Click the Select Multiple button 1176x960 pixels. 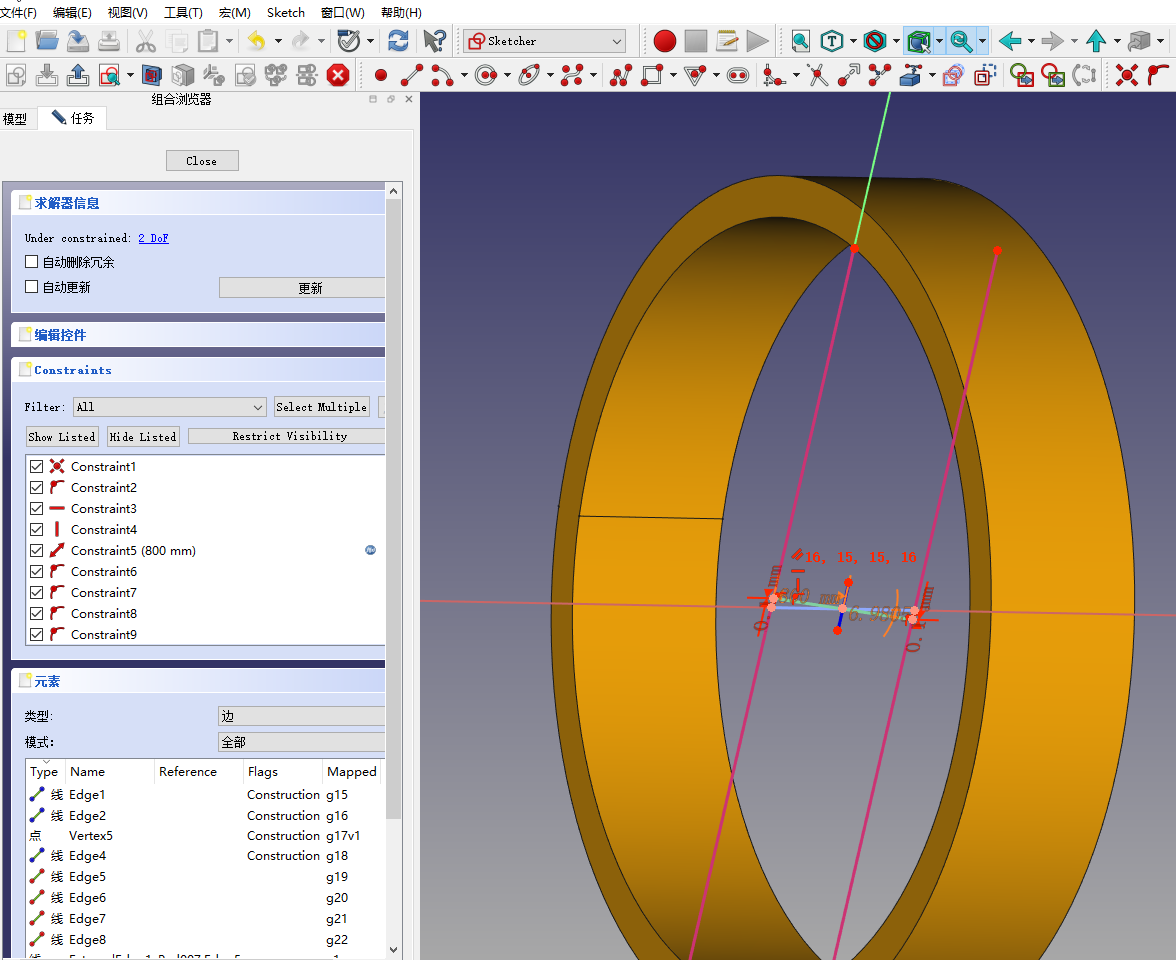point(322,406)
